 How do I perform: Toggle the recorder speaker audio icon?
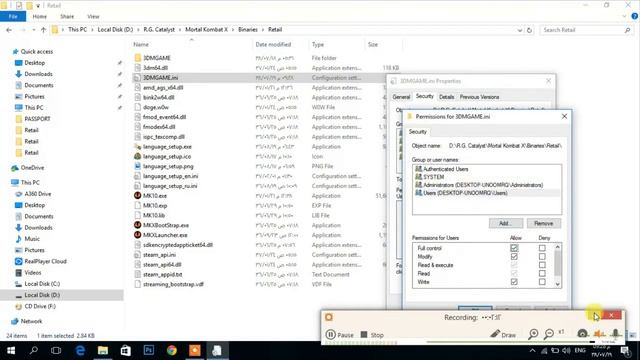pyautogui.click(x=599, y=334)
